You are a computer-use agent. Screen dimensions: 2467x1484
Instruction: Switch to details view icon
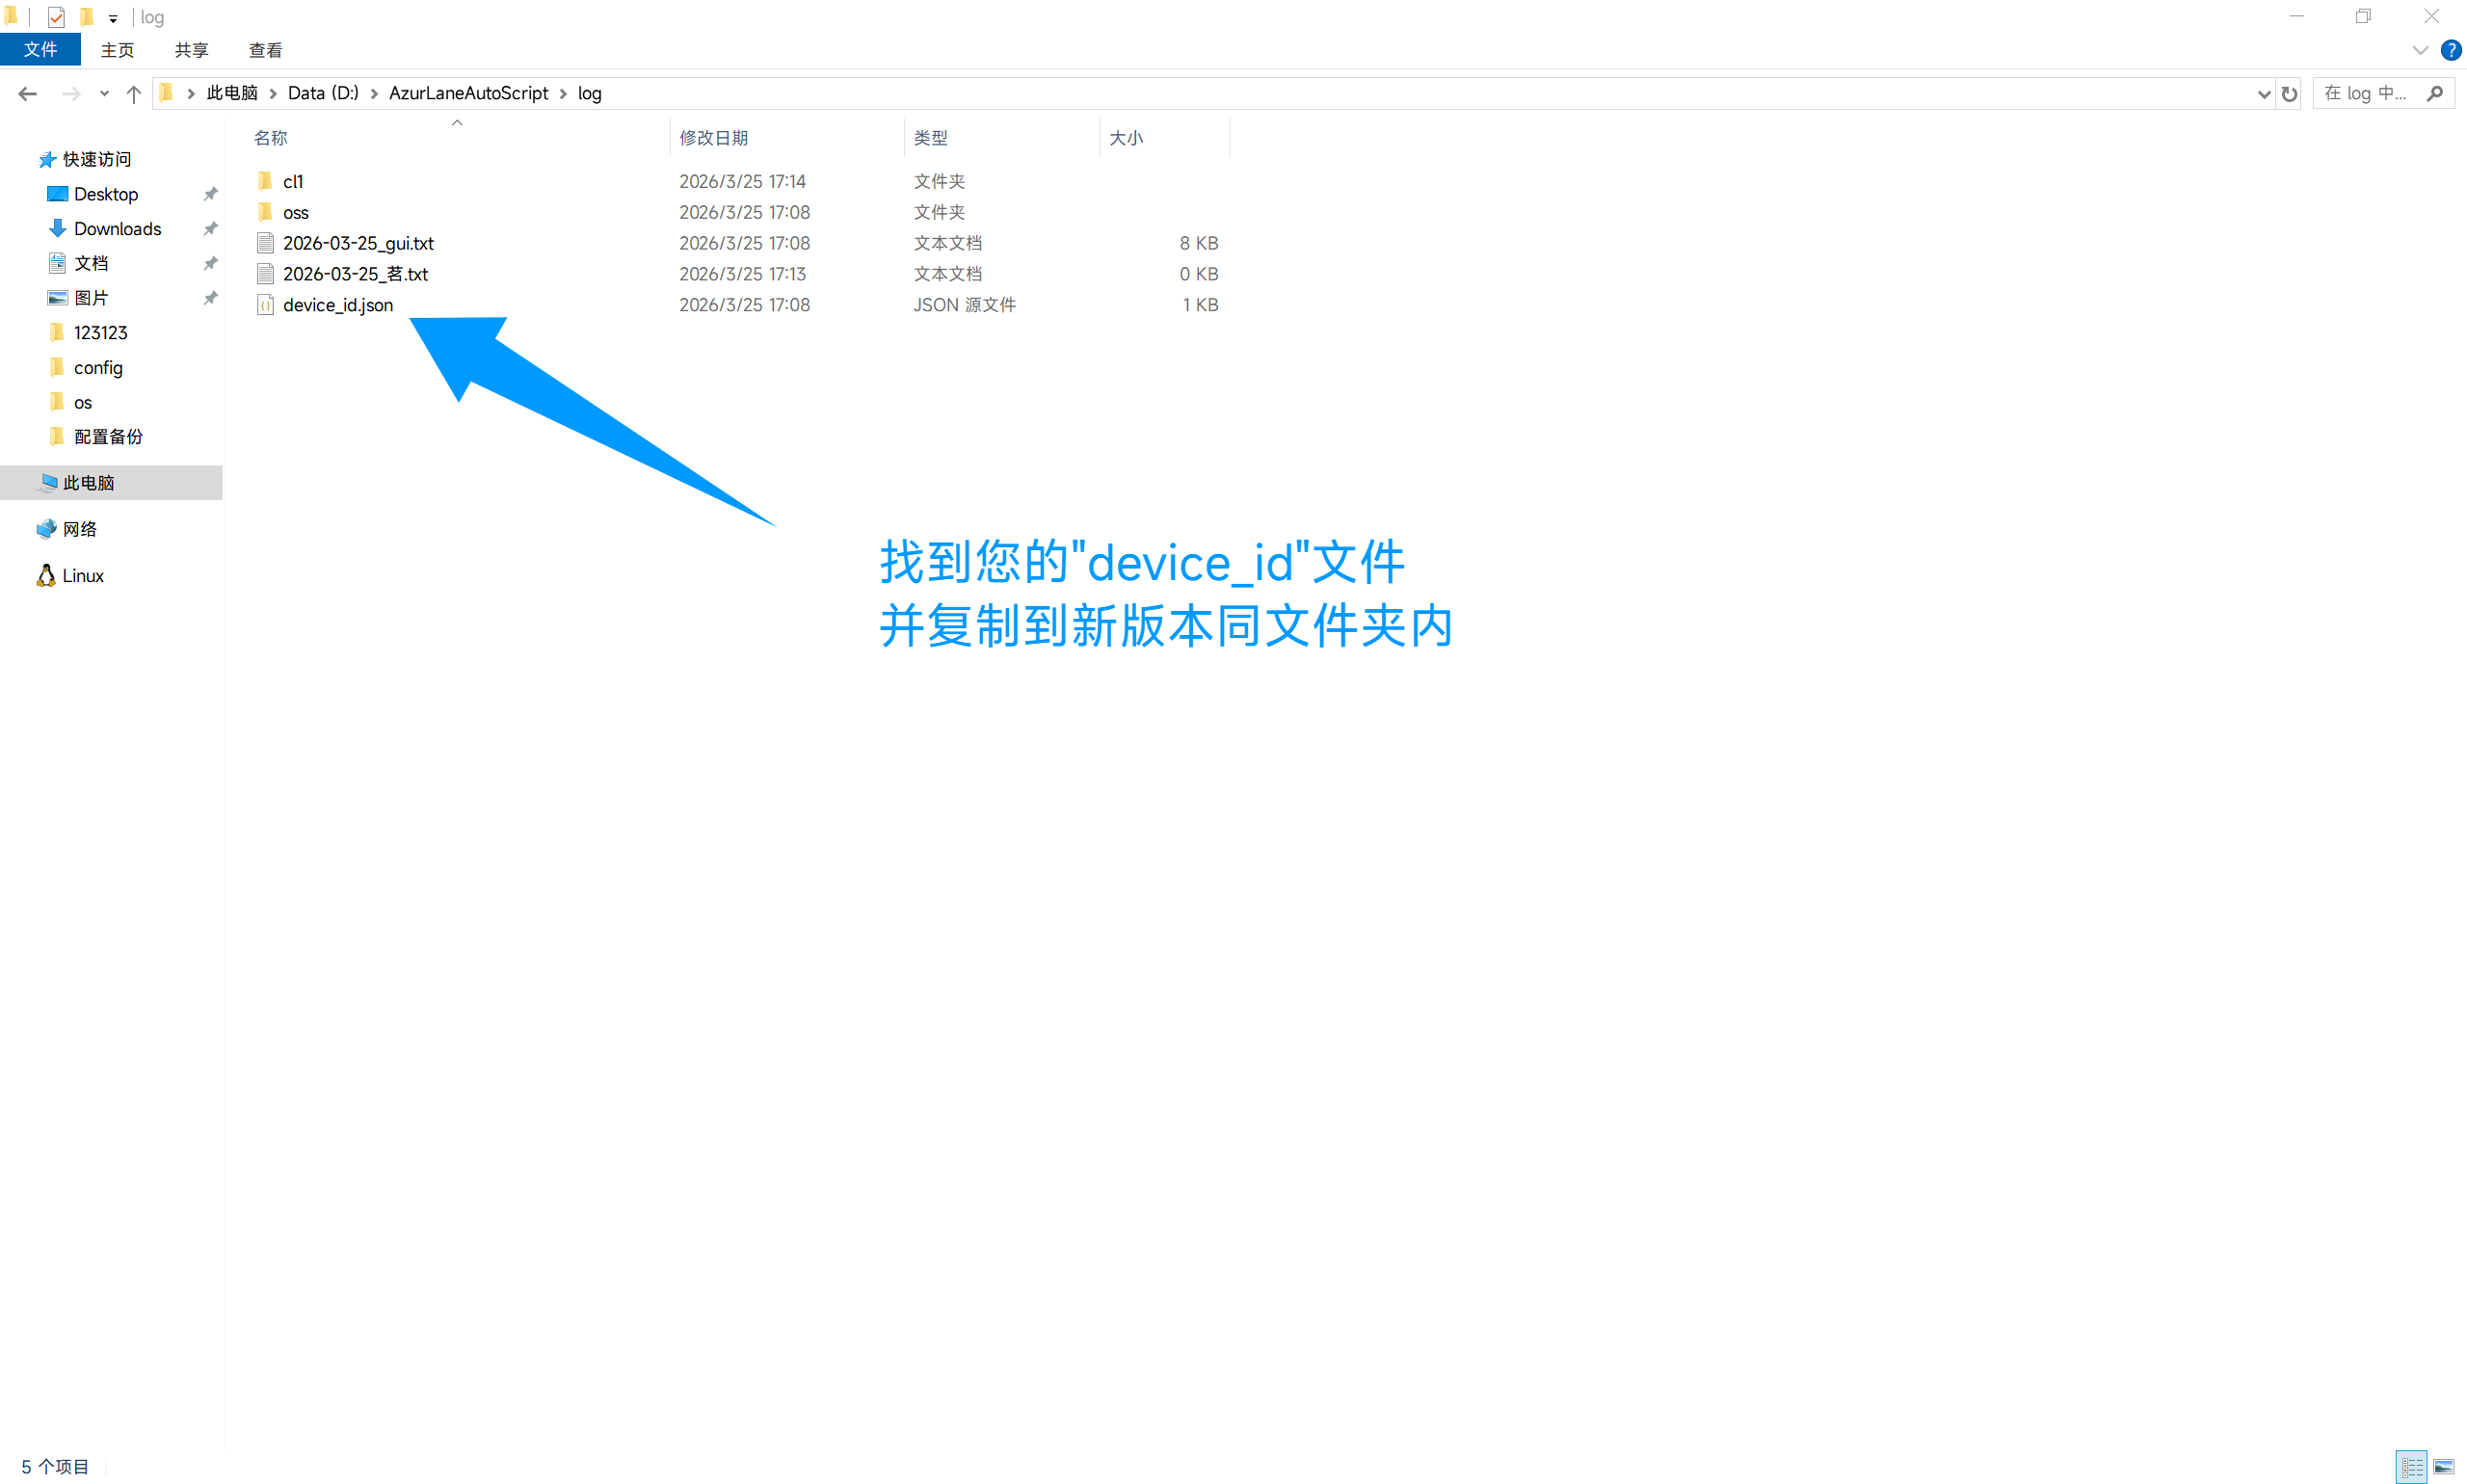click(2411, 1467)
